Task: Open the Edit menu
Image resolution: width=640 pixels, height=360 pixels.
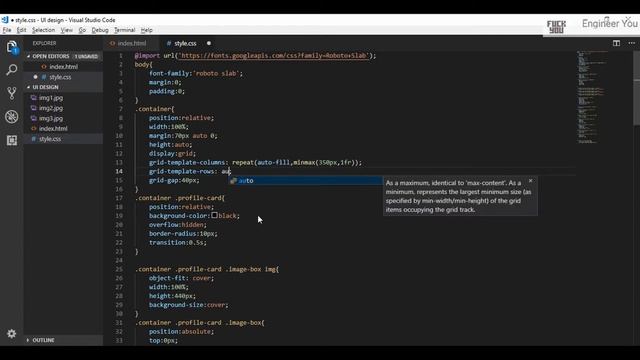Action: 21,30
